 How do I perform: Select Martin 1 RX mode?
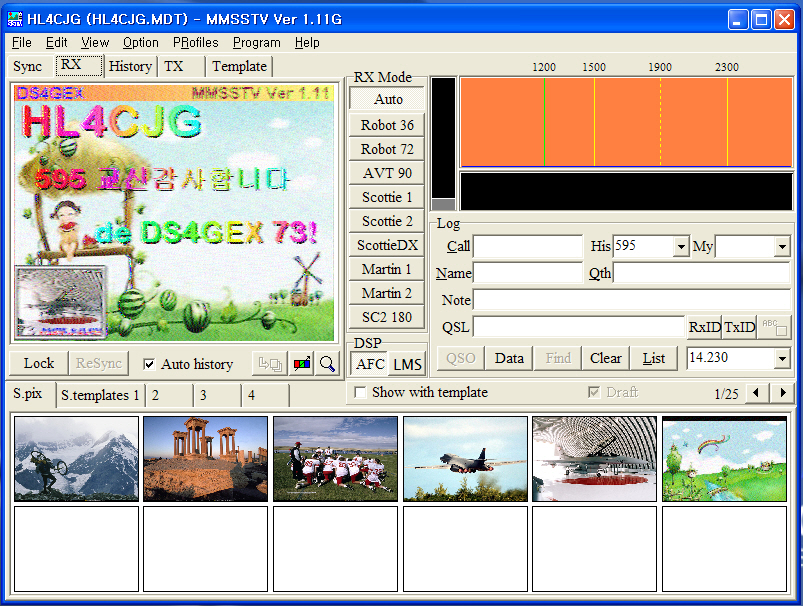(387, 269)
